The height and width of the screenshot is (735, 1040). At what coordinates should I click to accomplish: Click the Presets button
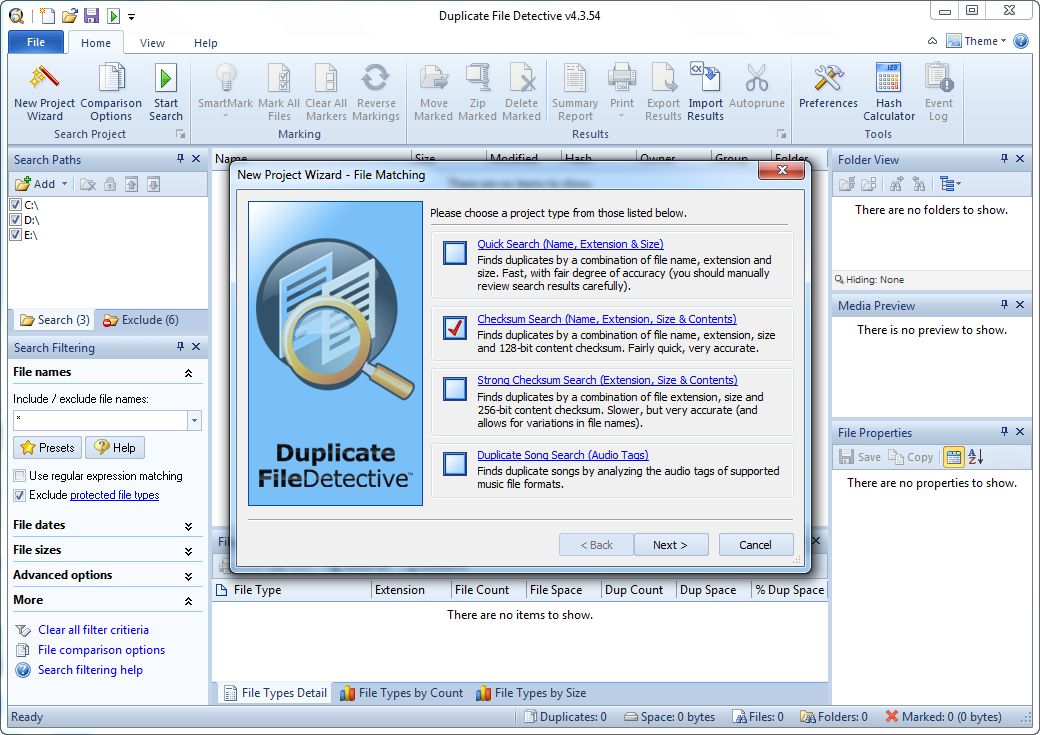click(48, 448)
